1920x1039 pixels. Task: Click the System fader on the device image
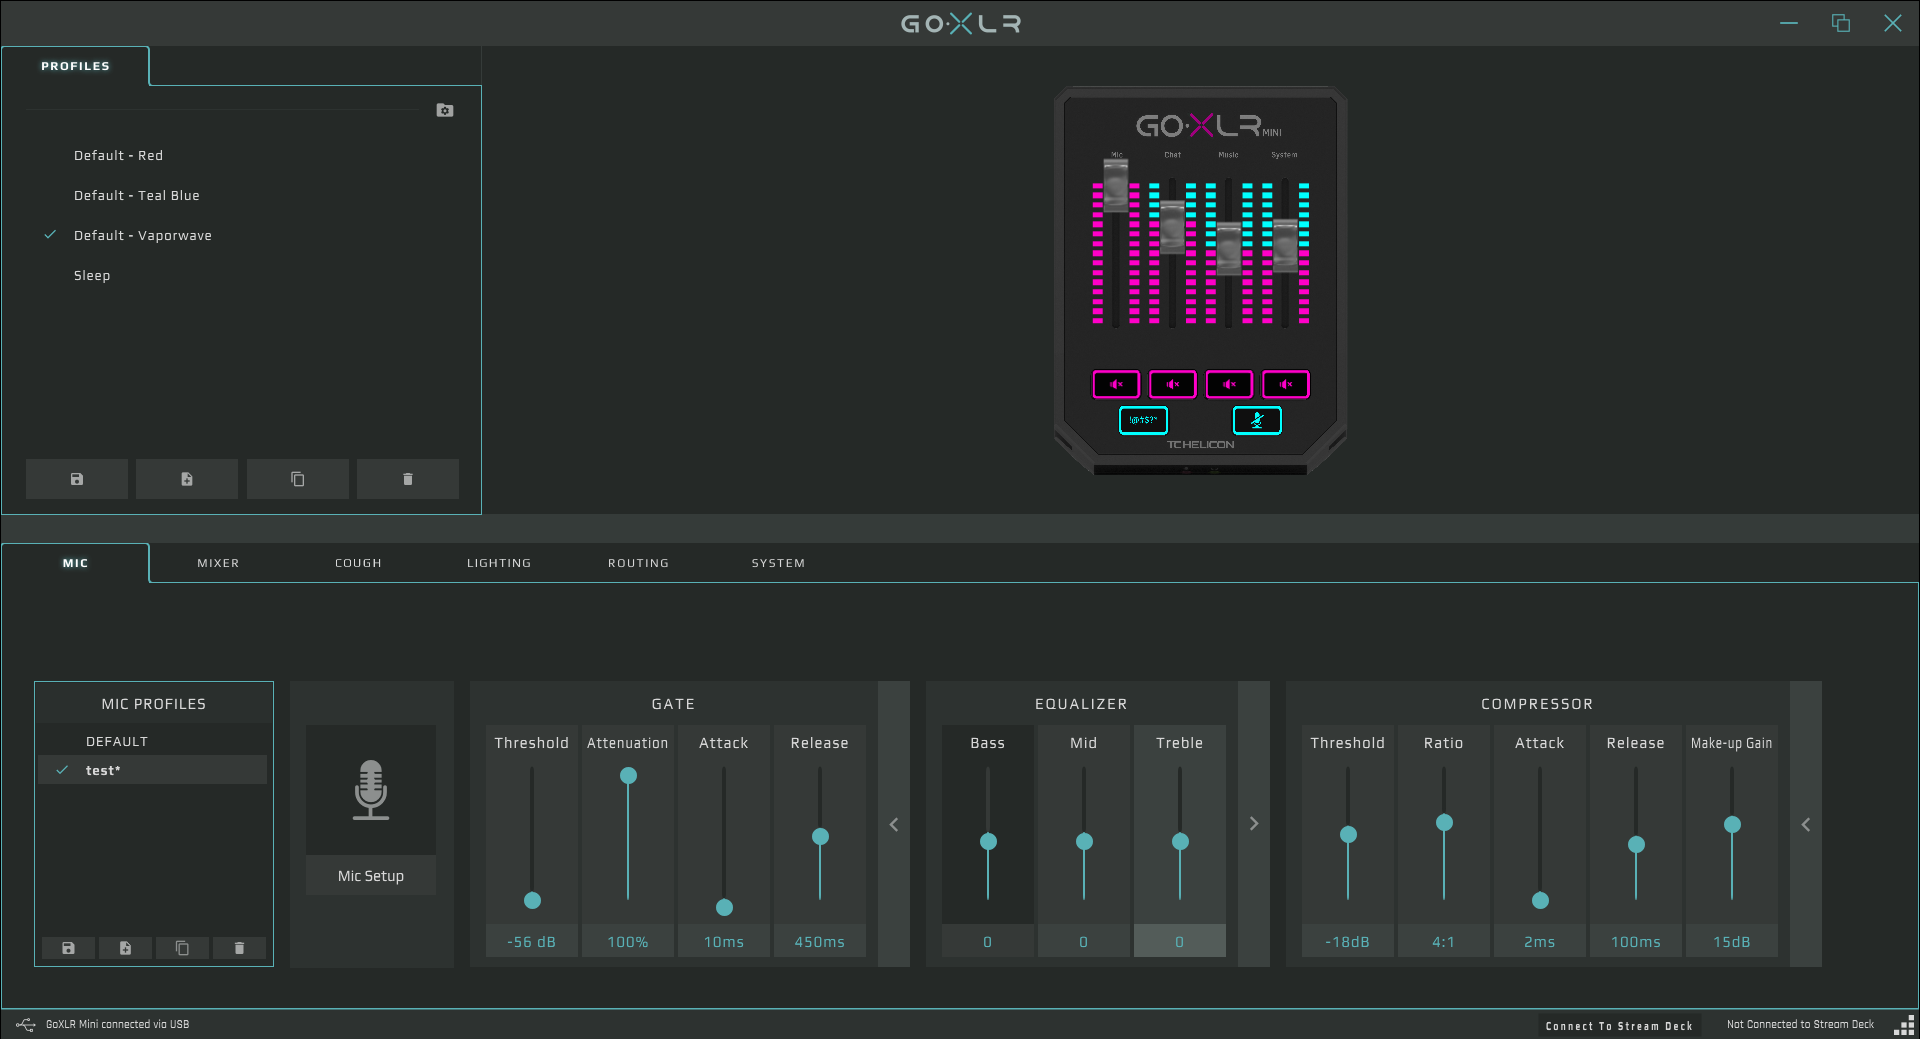1285,246
